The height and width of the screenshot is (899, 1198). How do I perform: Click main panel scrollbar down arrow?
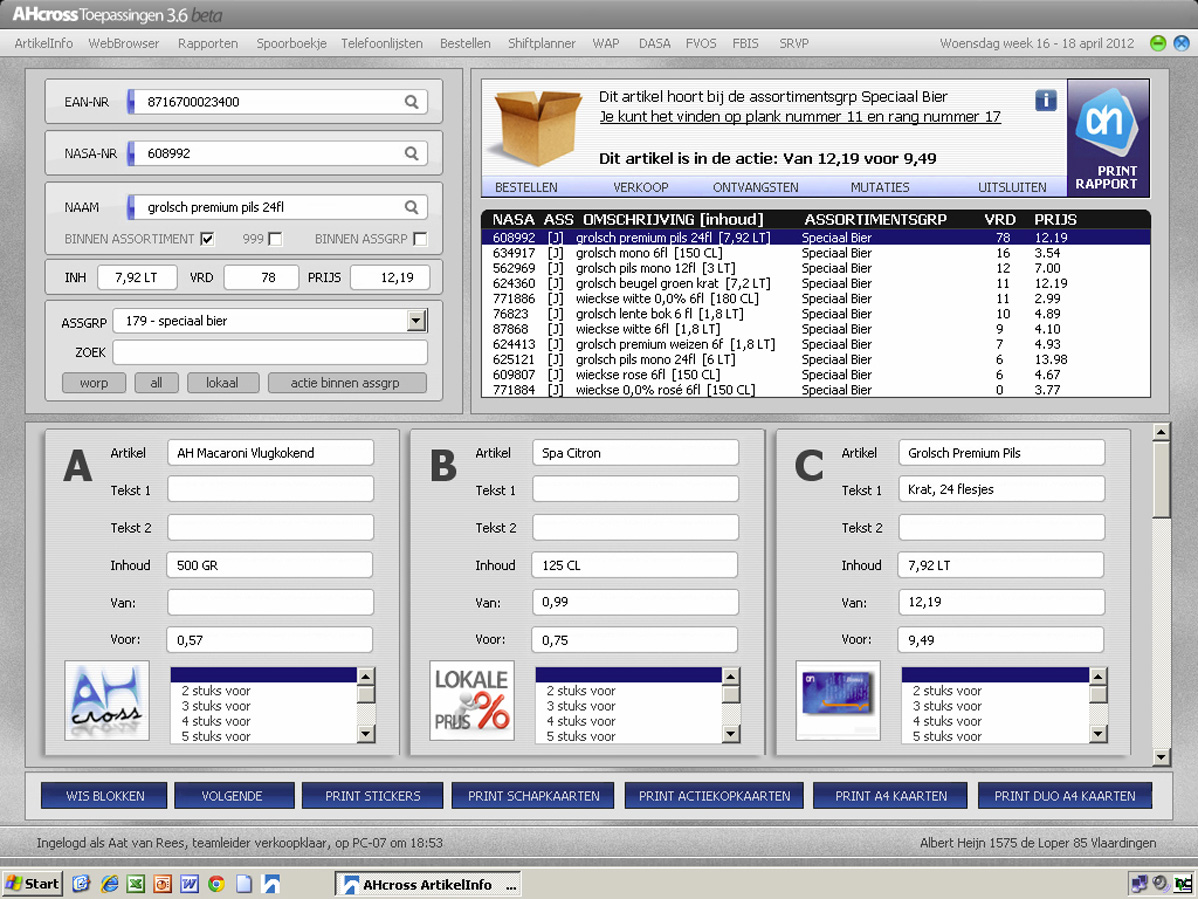pos(1161,757)
